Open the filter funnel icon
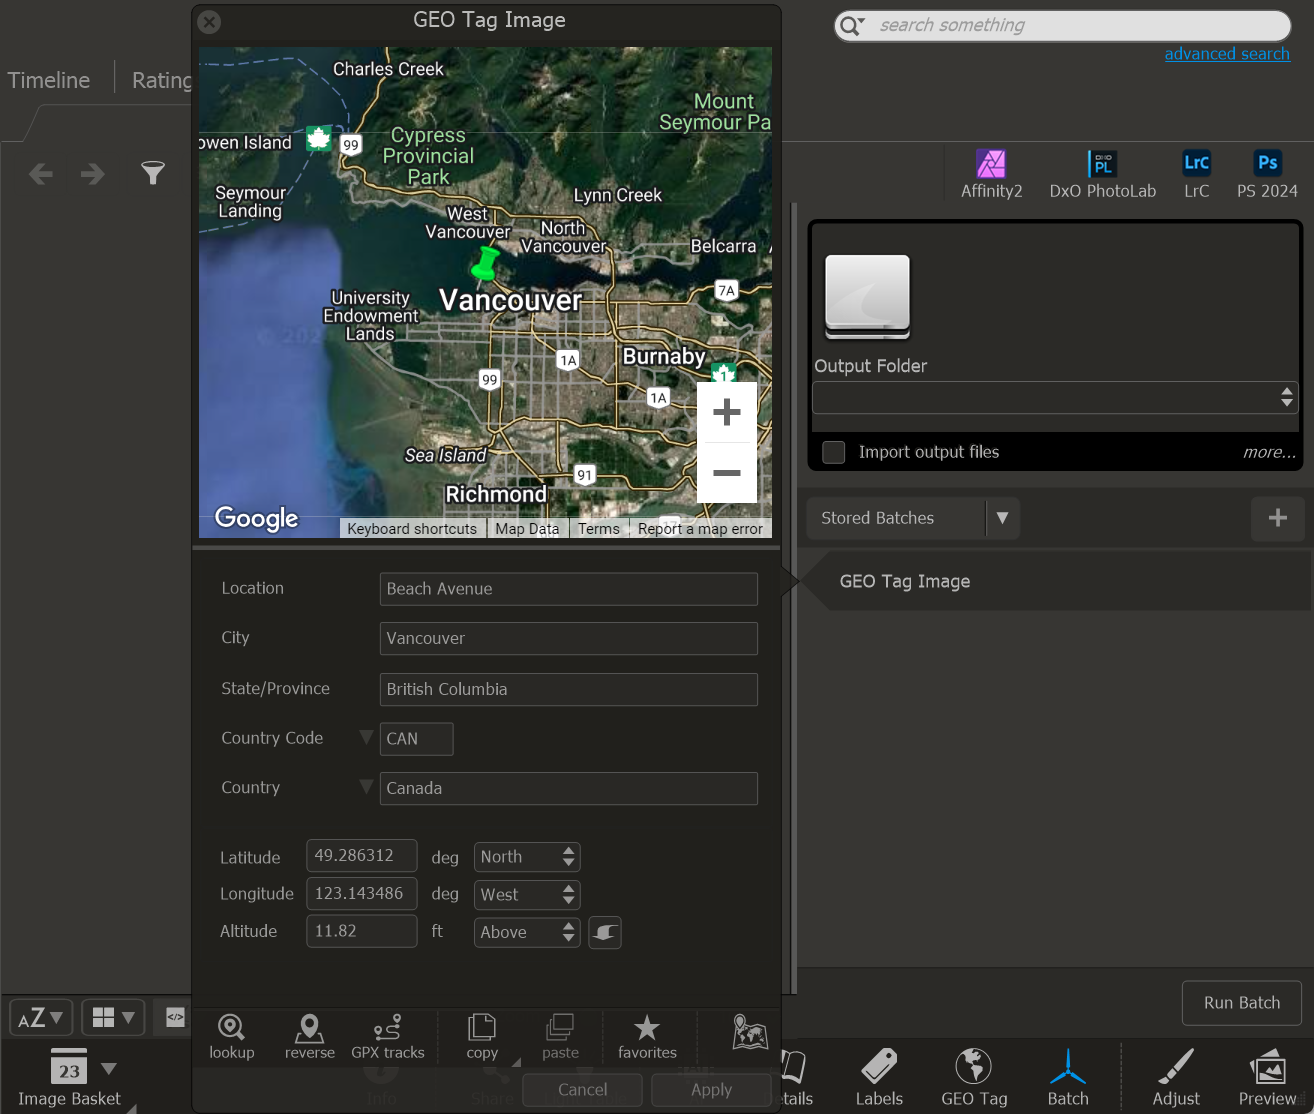Image resolution: width=1314 pixels, height=1114 pixels. (x=153, y=173)
